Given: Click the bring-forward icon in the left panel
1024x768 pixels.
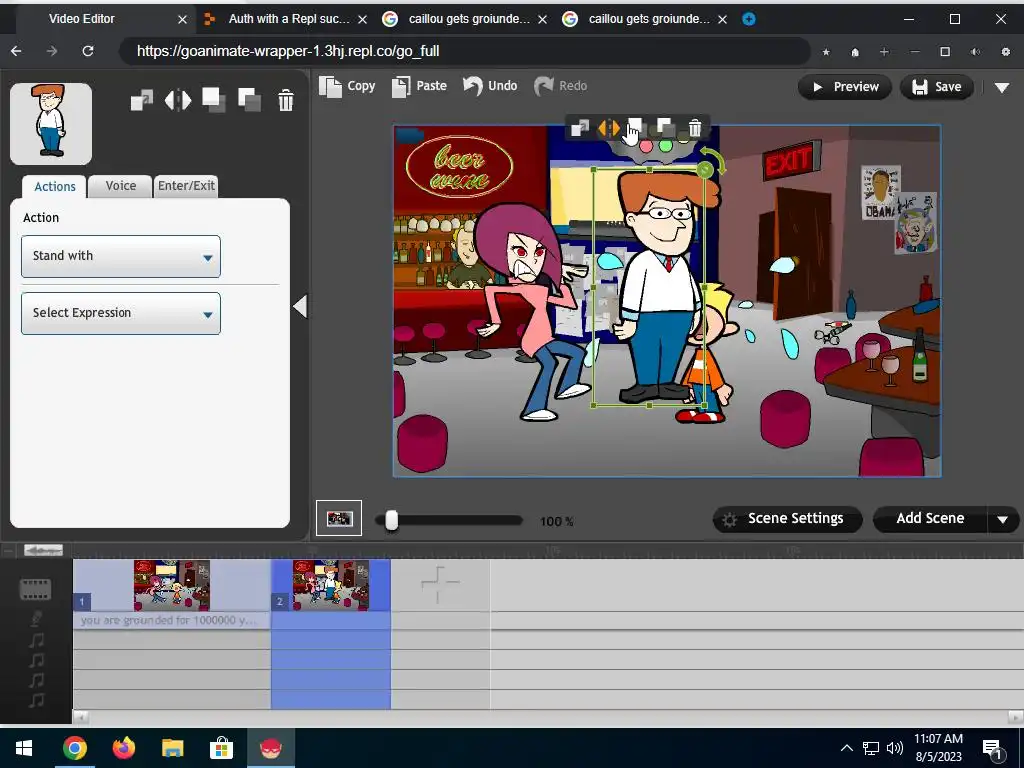Looking at the screenshot, I should 142,100.
